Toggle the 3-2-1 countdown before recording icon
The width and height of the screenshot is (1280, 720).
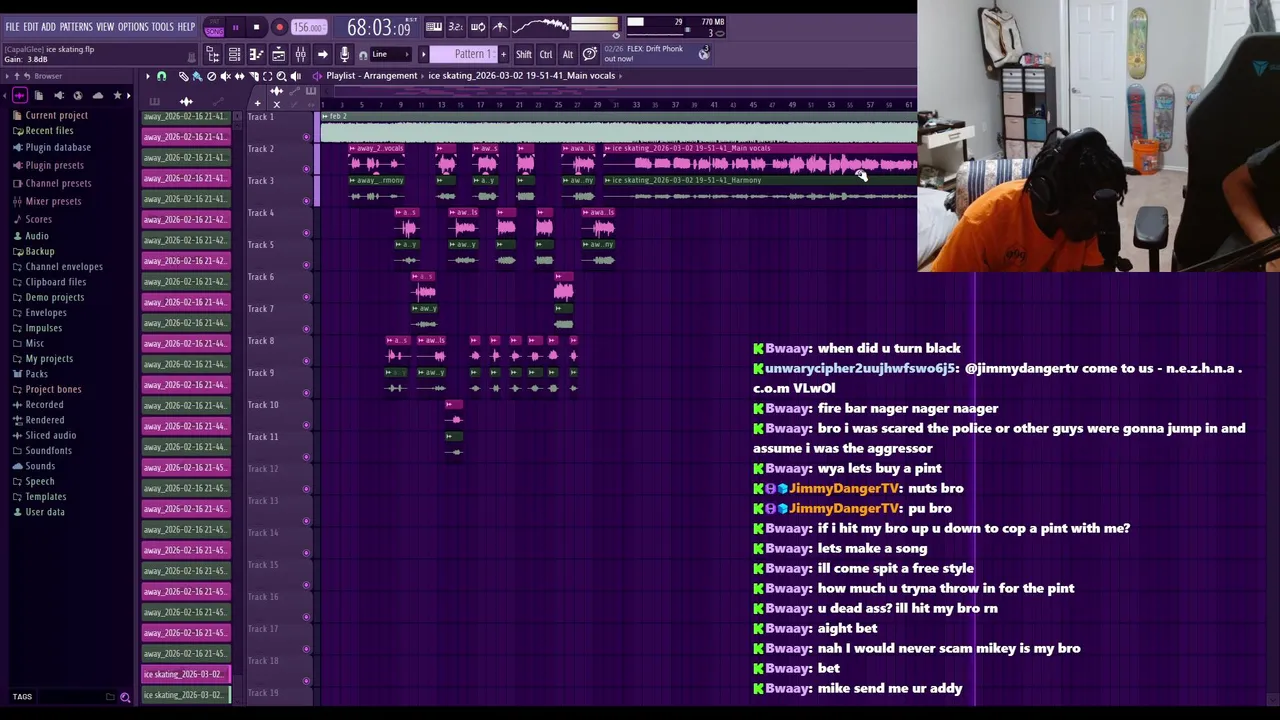pyautogui.click(x=456, y=27)
